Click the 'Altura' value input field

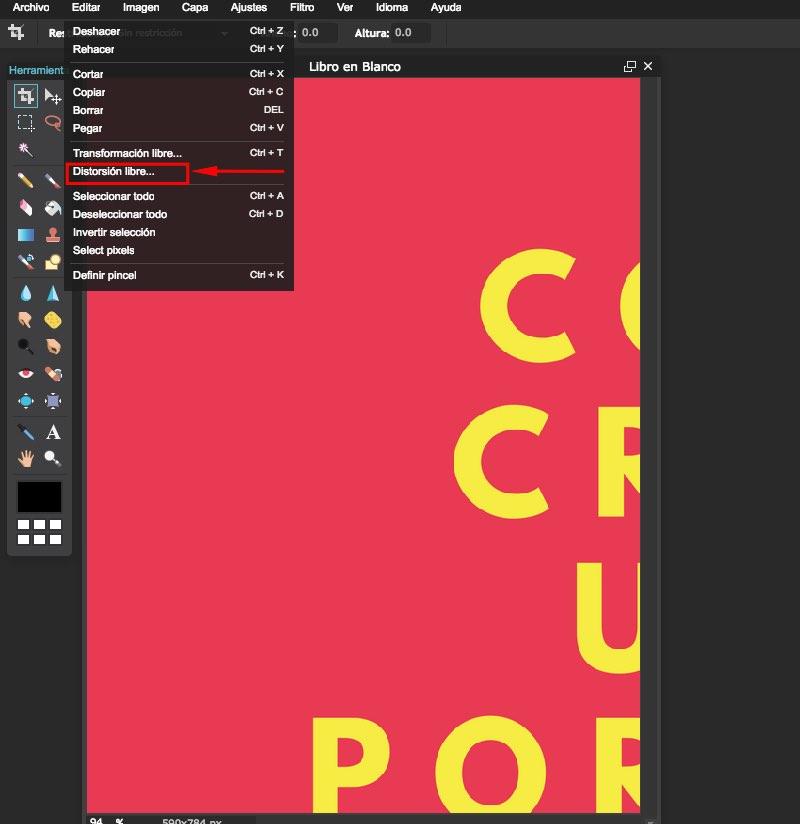click(405, 33)
